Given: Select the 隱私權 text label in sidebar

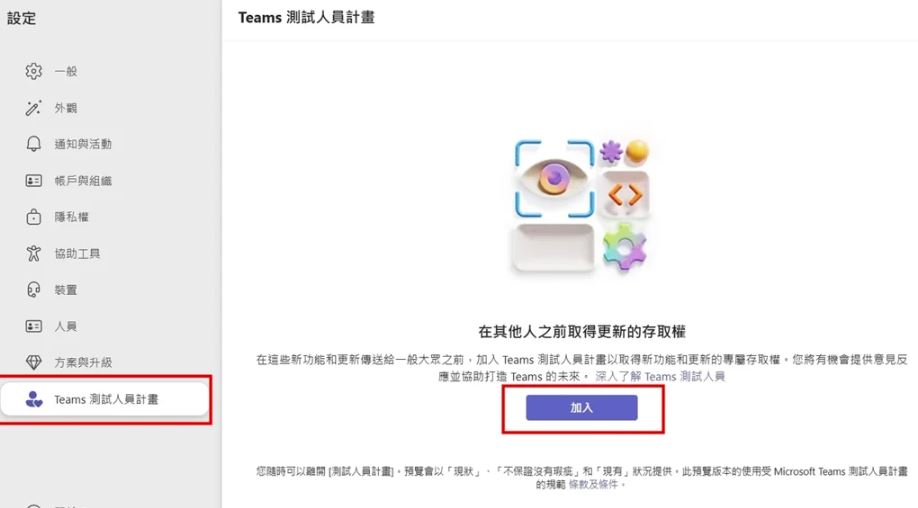Looking at the screenshot, I should (x=72, y=217).
